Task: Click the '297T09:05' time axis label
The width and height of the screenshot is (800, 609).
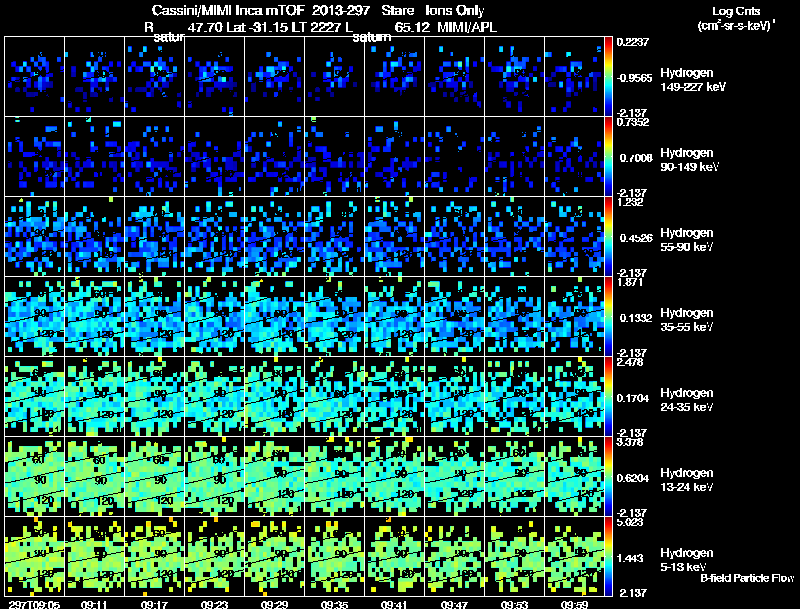Action: click(34, 605)
